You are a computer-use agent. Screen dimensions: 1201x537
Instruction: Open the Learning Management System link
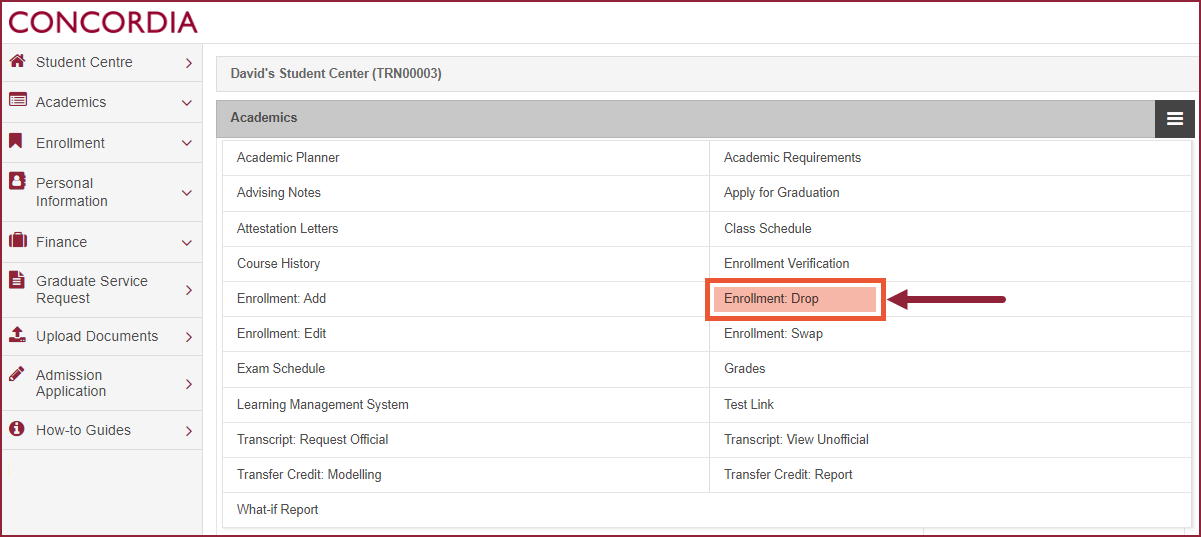pyautogui.click(x=323, y=404)
